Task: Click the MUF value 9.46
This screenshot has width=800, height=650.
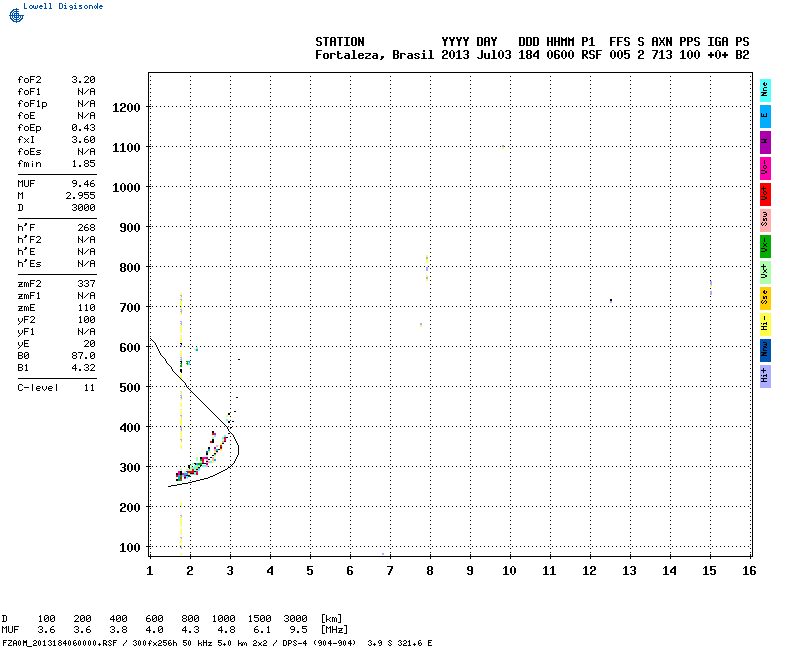Action: (x=83, y=184)
